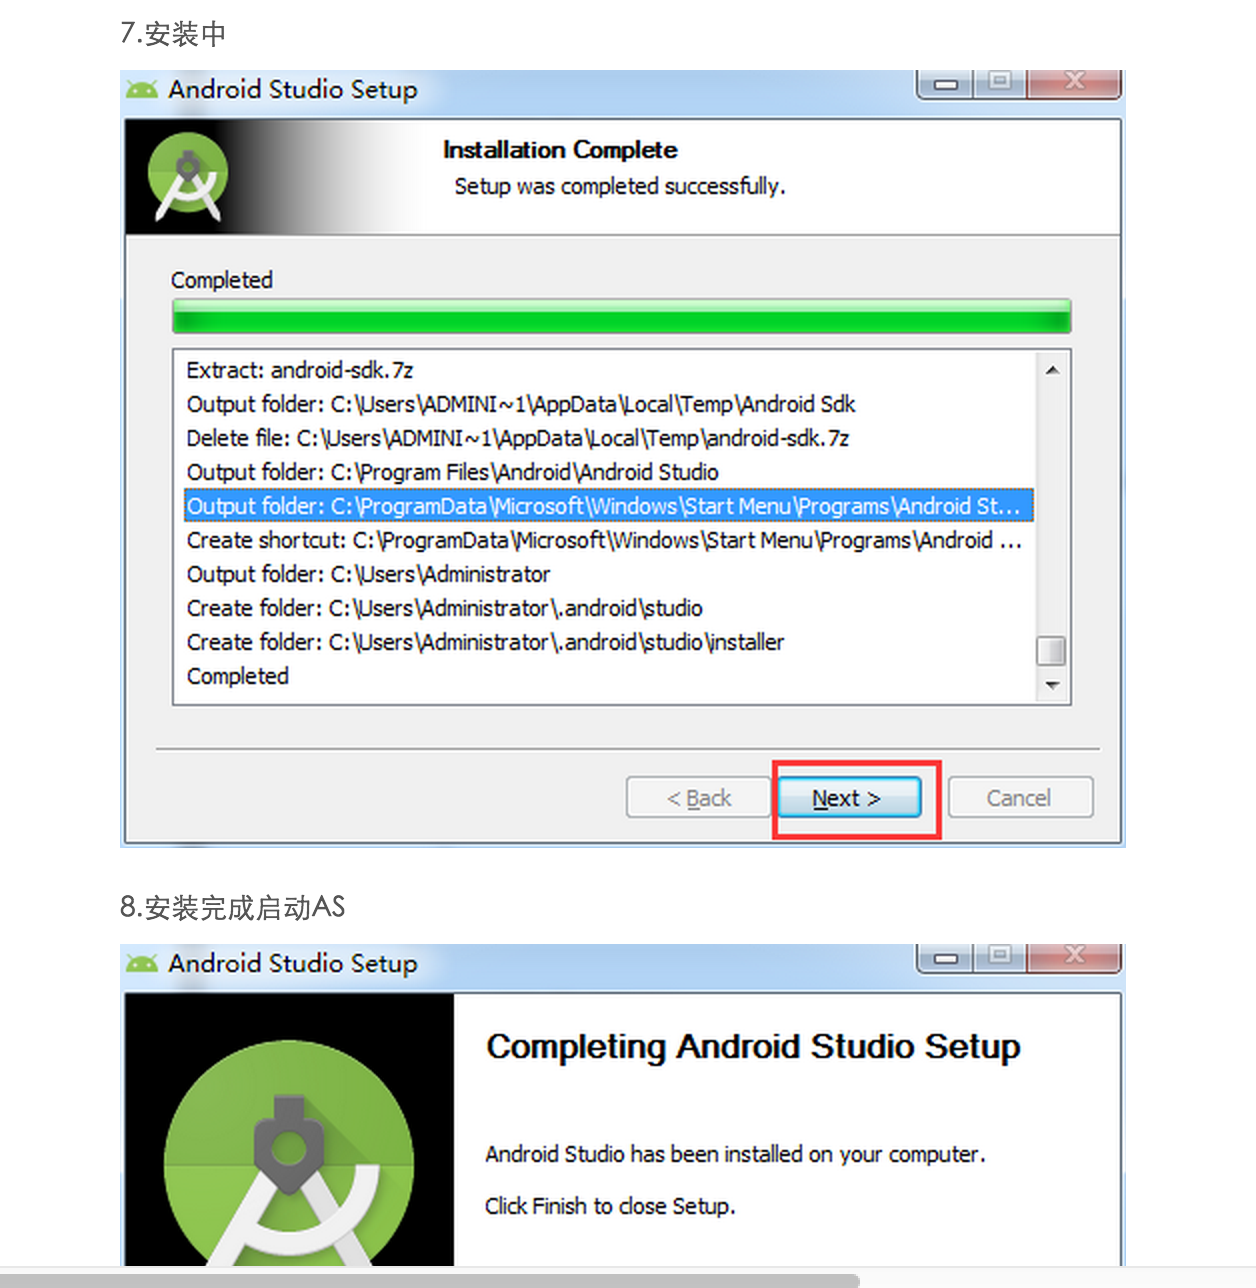Click the log list's scroll down arrow

coord(1052,686)
